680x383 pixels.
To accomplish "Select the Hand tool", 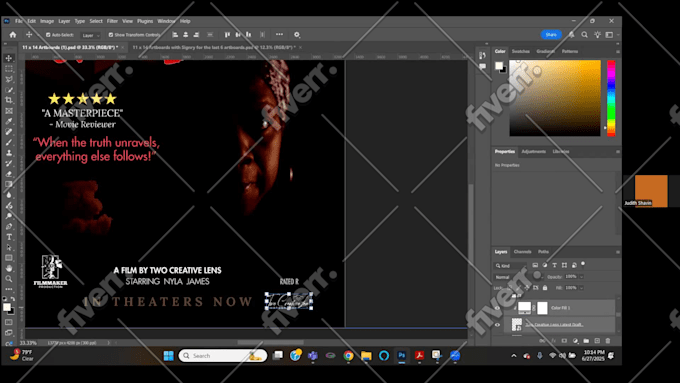I will coord(9,268).
